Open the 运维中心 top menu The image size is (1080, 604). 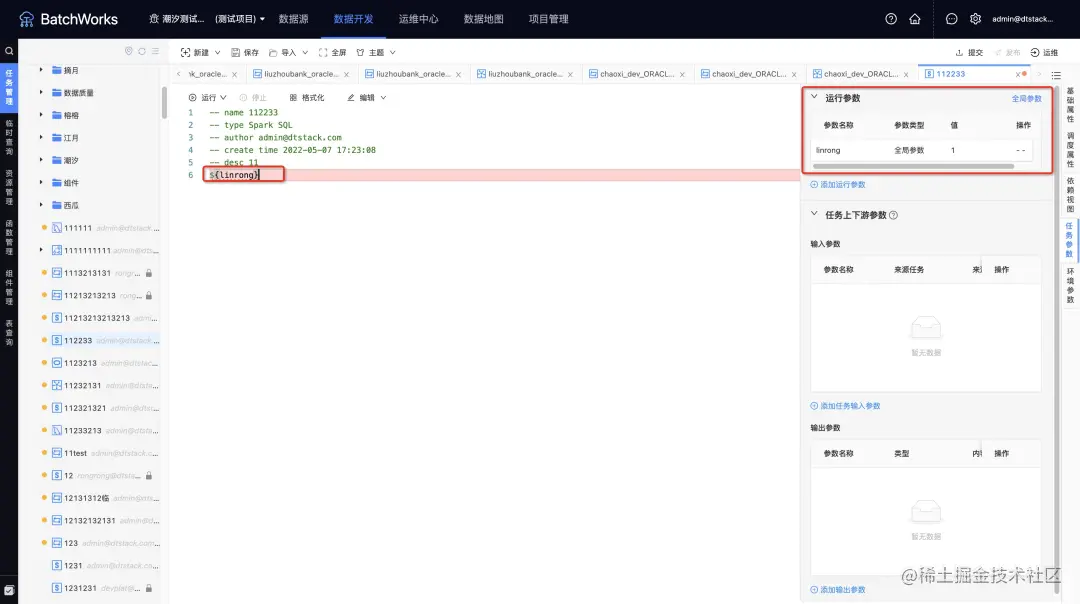coord(418,19)
